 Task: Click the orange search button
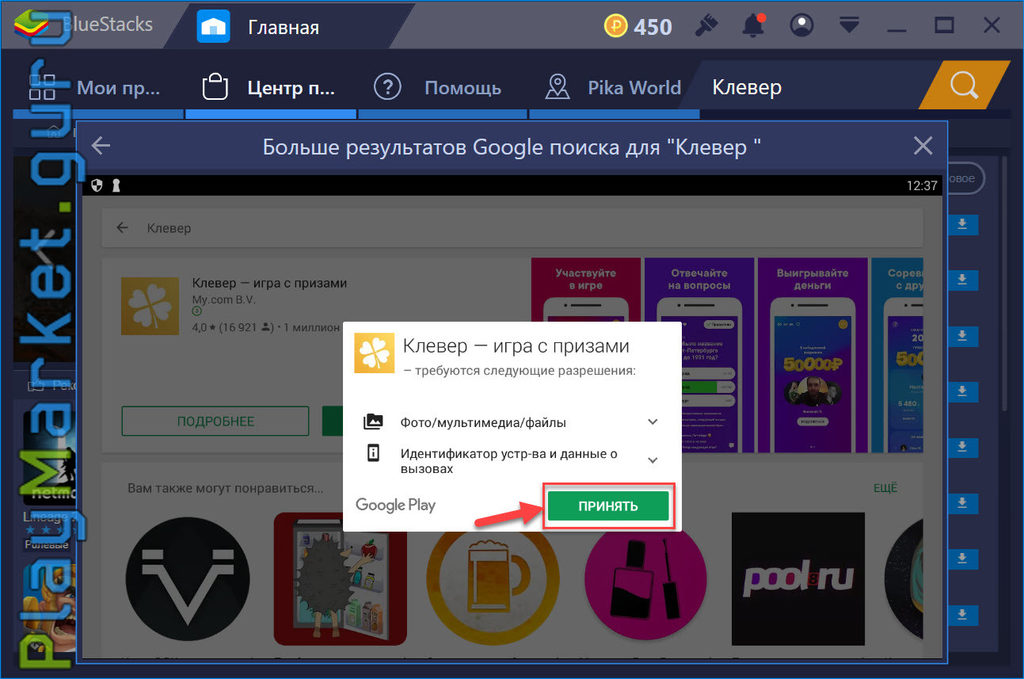coord(964,85)
